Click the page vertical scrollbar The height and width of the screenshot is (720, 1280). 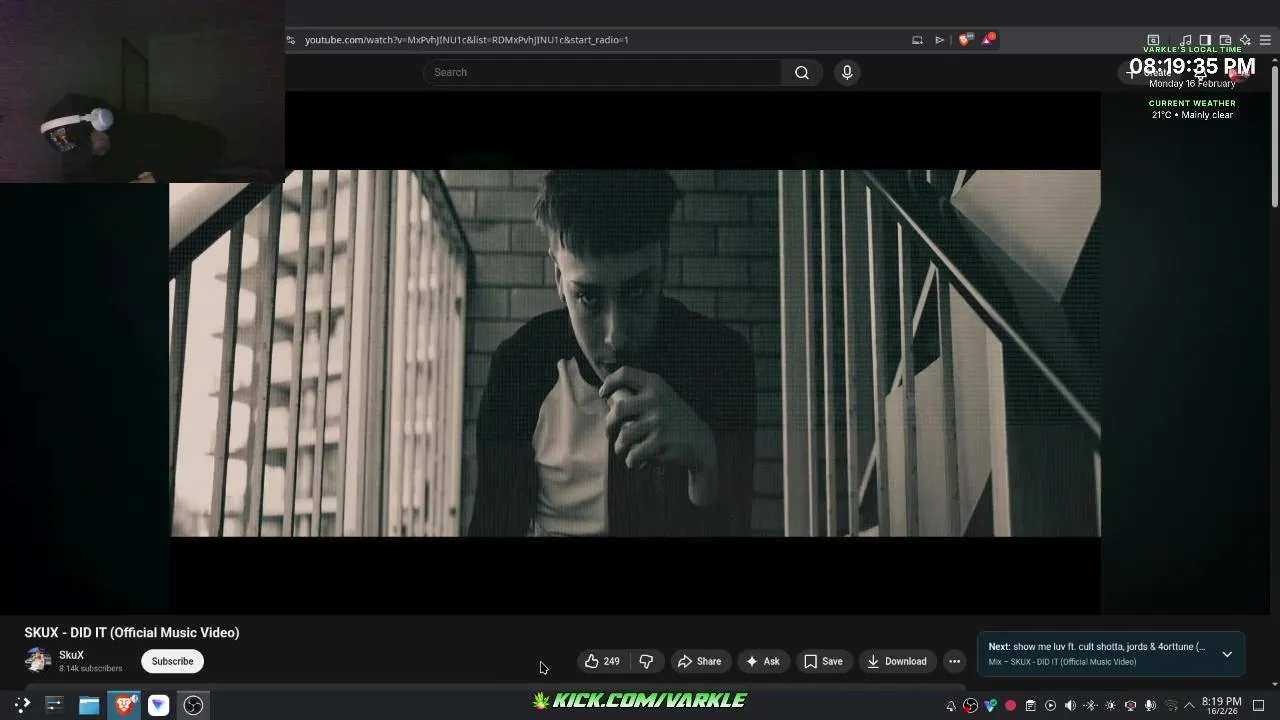(x=1275, y=135)
